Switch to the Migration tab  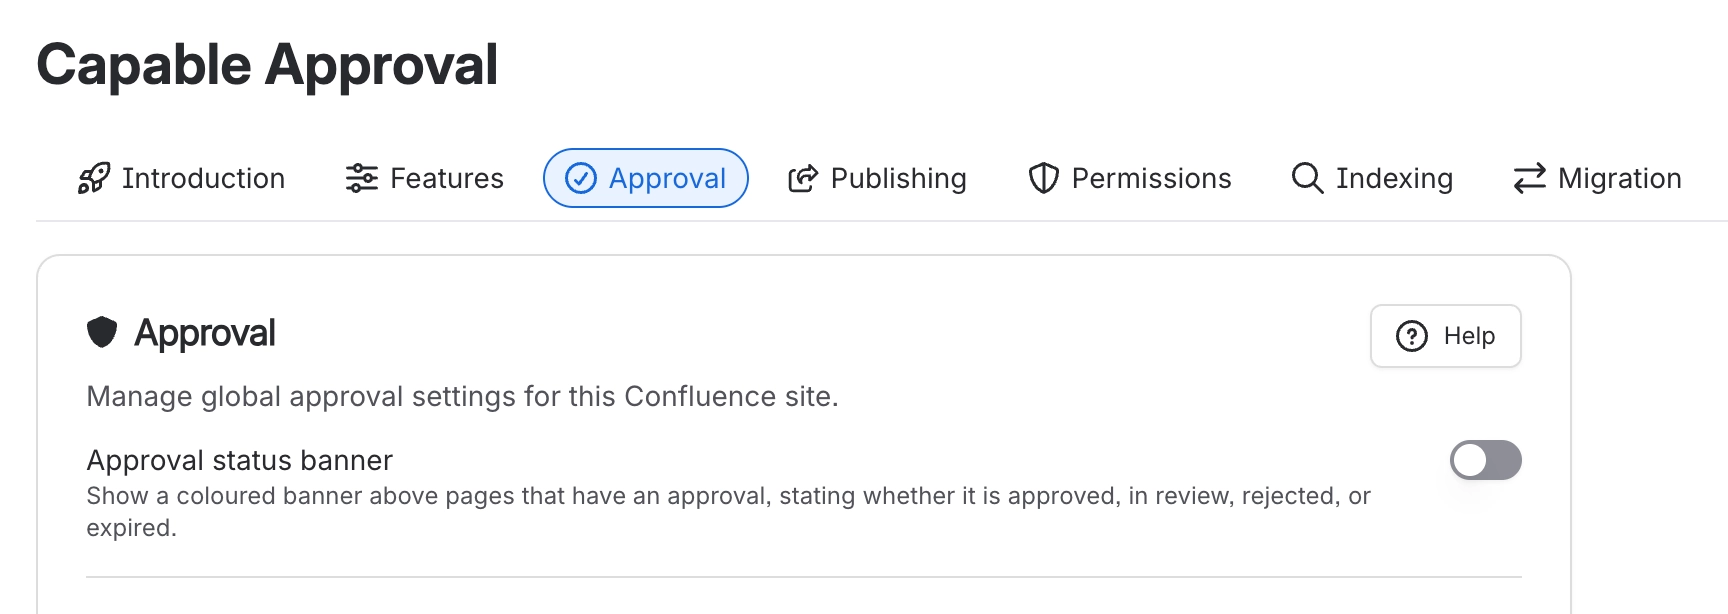[x=1597, y=178]
